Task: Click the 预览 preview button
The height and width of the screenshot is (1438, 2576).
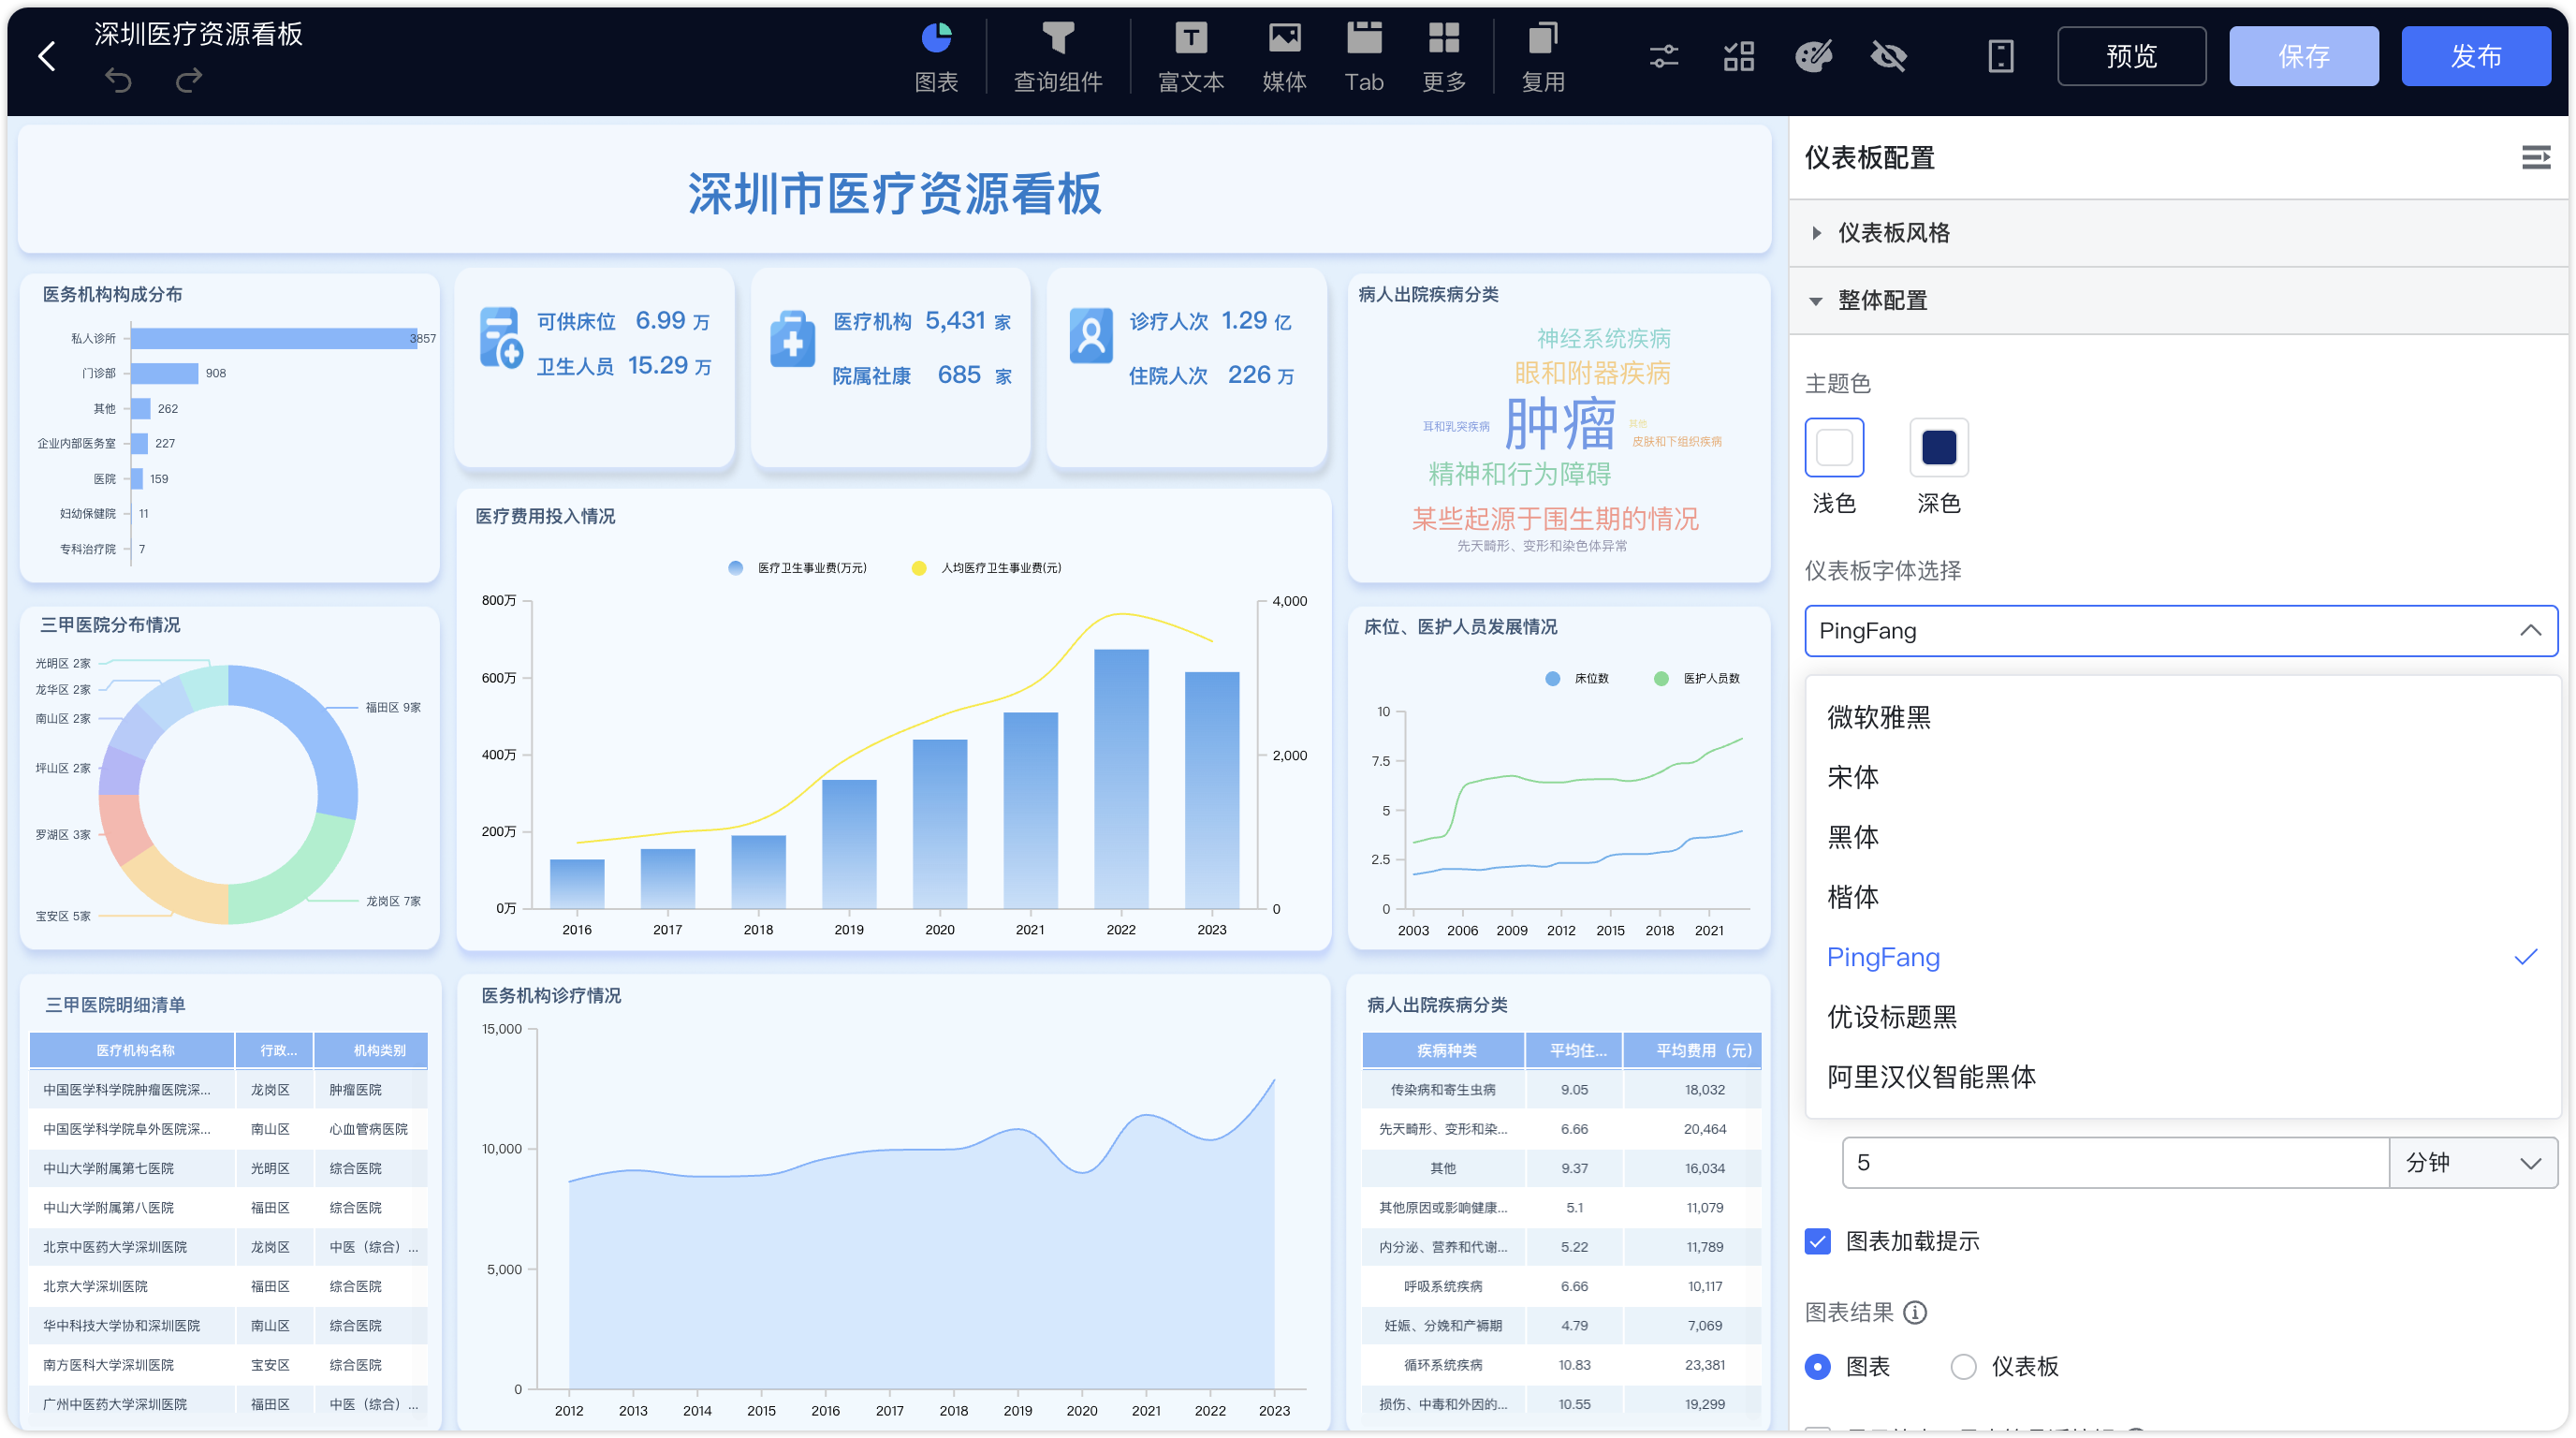Action: point(2131,56)
